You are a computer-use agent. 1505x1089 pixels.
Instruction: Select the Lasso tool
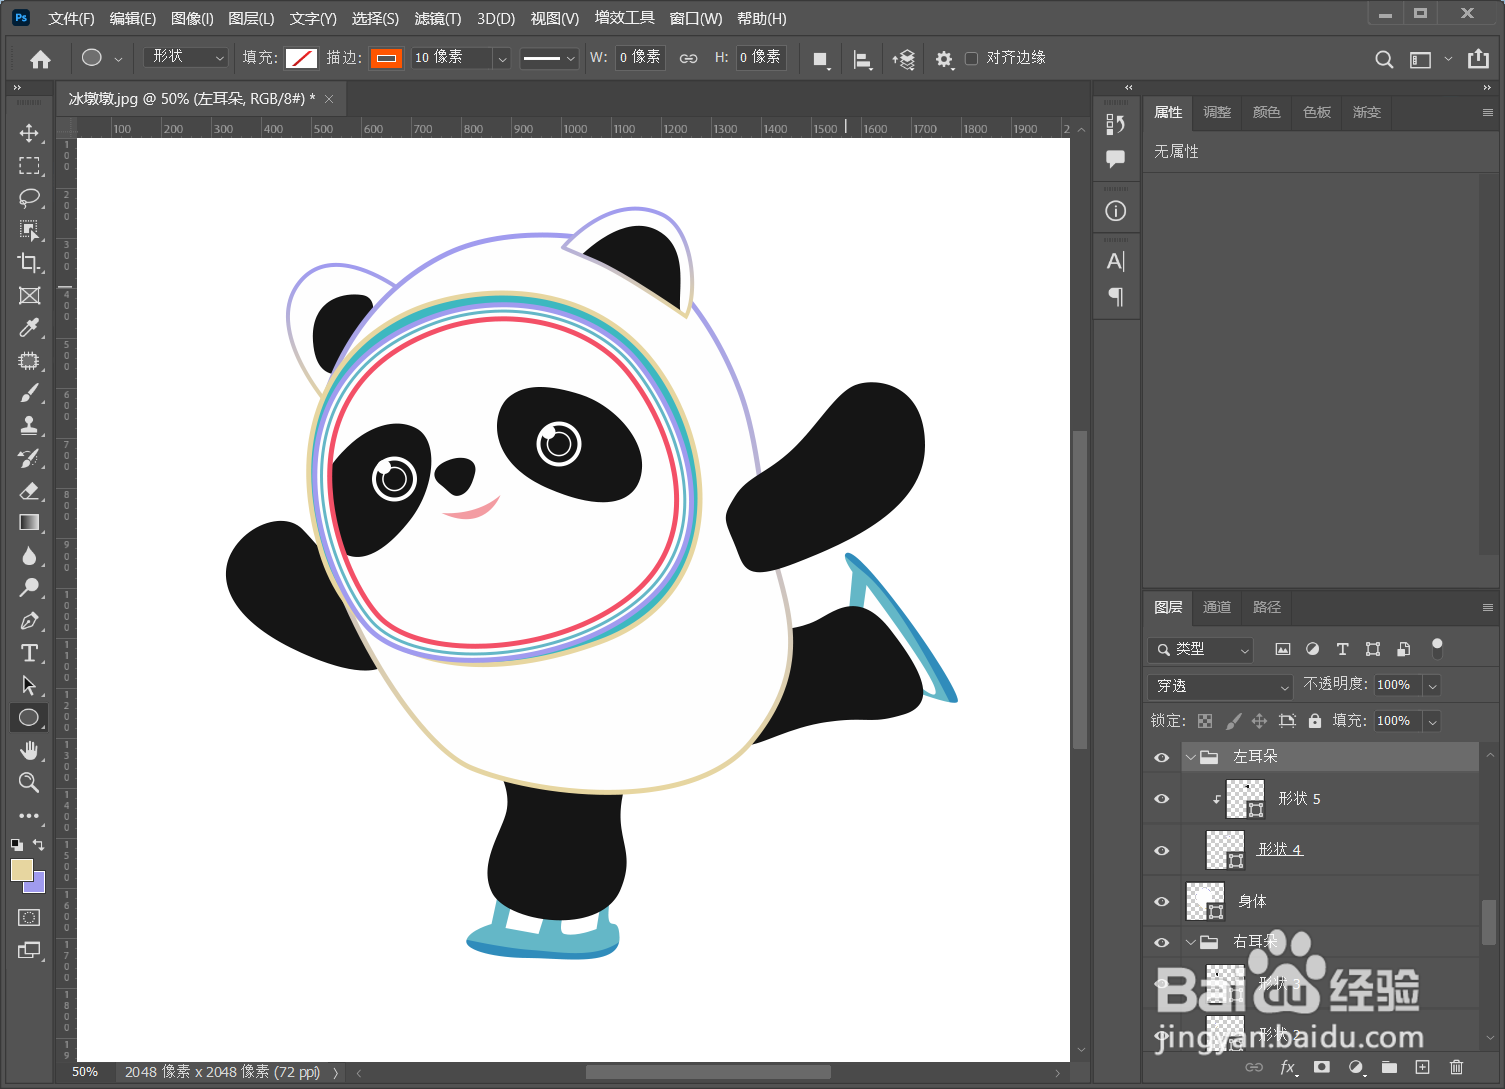(x=29, y=198)
